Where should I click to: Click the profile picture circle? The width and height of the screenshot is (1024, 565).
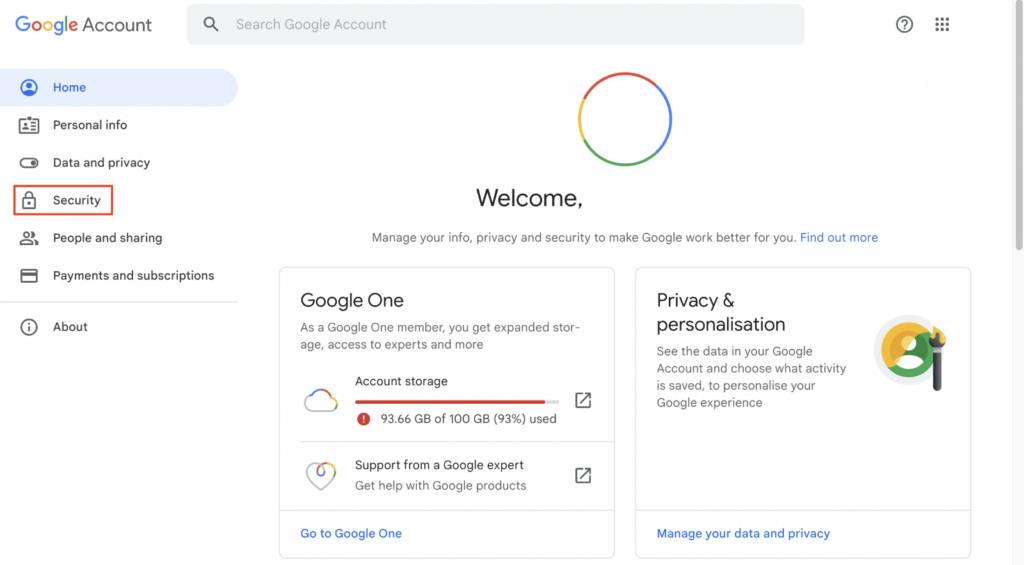point(625,119)
